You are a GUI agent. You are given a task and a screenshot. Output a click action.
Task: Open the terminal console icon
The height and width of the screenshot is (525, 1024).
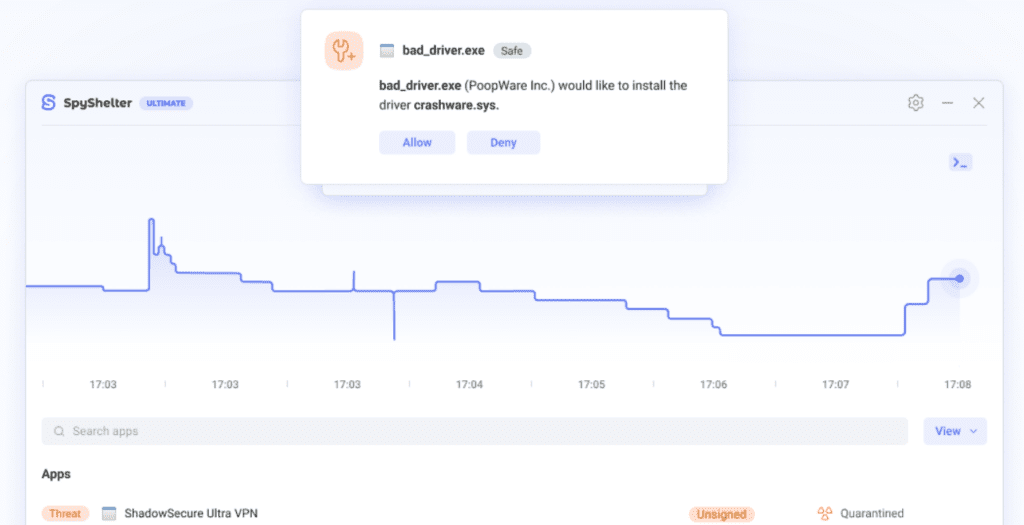tap(960, 162)
